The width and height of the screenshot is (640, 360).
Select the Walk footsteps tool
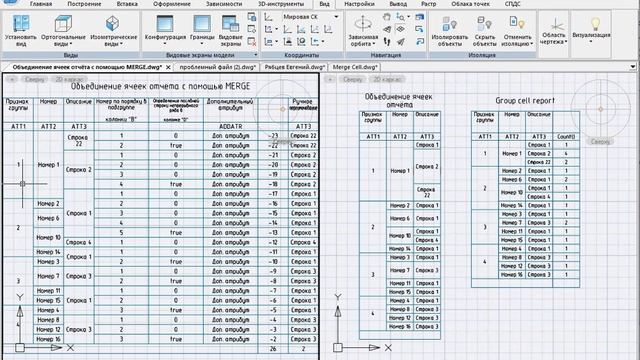(387, 41)
